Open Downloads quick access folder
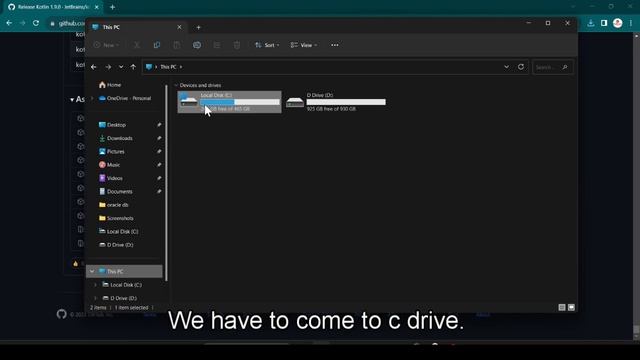The width and height of the screenshot is (640, 360). [x=116, y=138]
